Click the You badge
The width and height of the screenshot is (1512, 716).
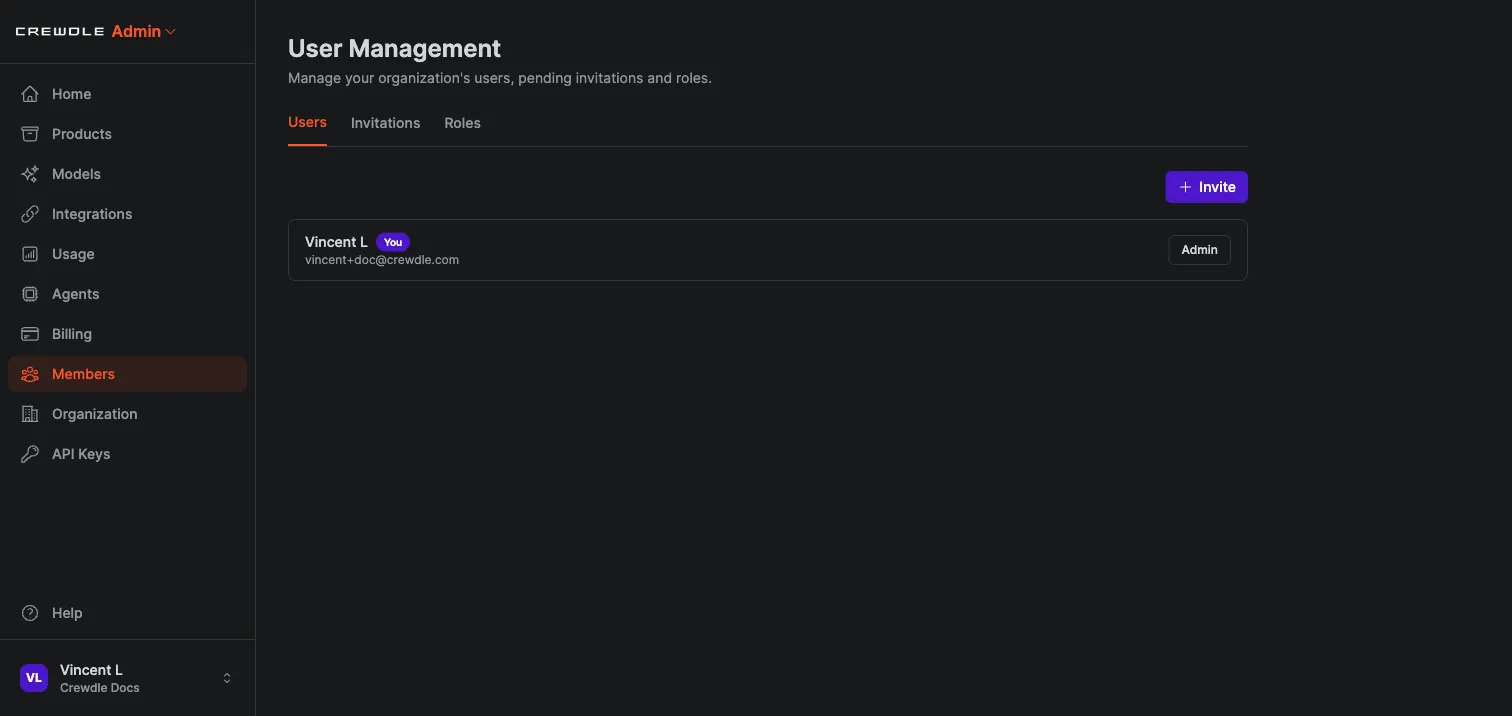(x=393, y=242)
